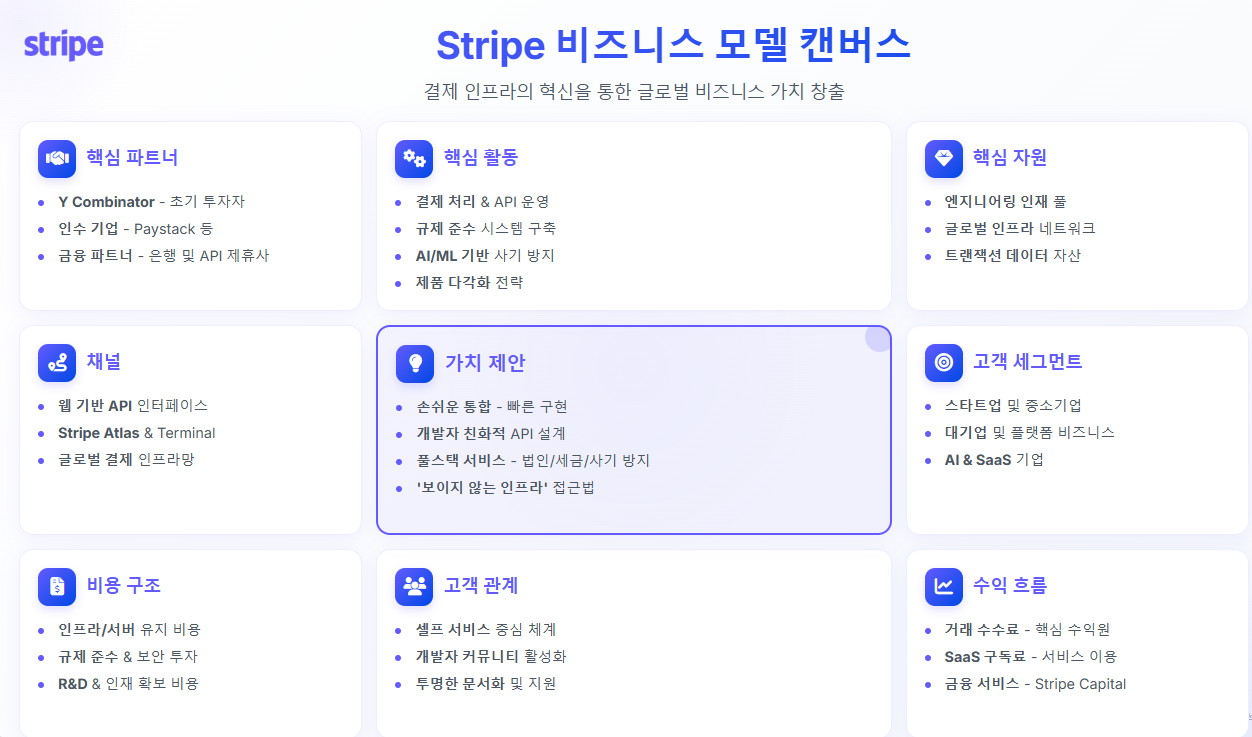Click the lightbulb icon beside 가치 제안

click(415, 364)
